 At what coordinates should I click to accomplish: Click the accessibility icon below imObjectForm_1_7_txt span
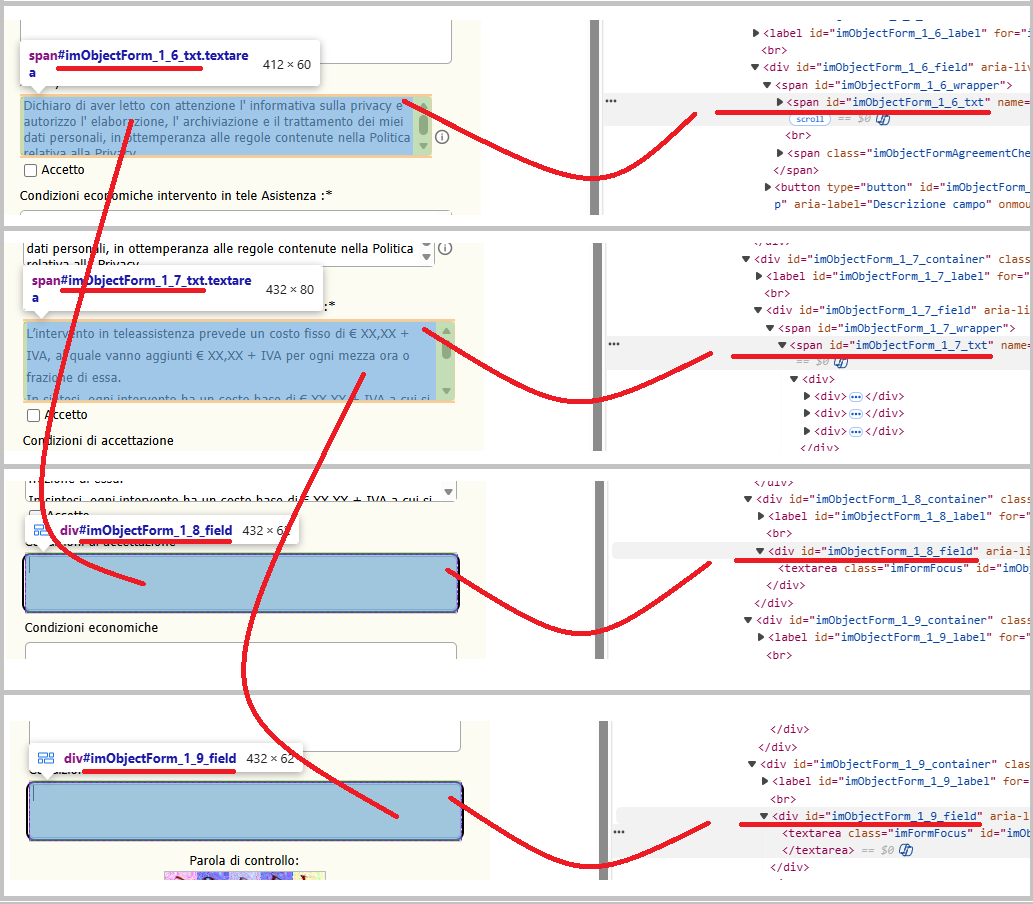coord(841,362)
